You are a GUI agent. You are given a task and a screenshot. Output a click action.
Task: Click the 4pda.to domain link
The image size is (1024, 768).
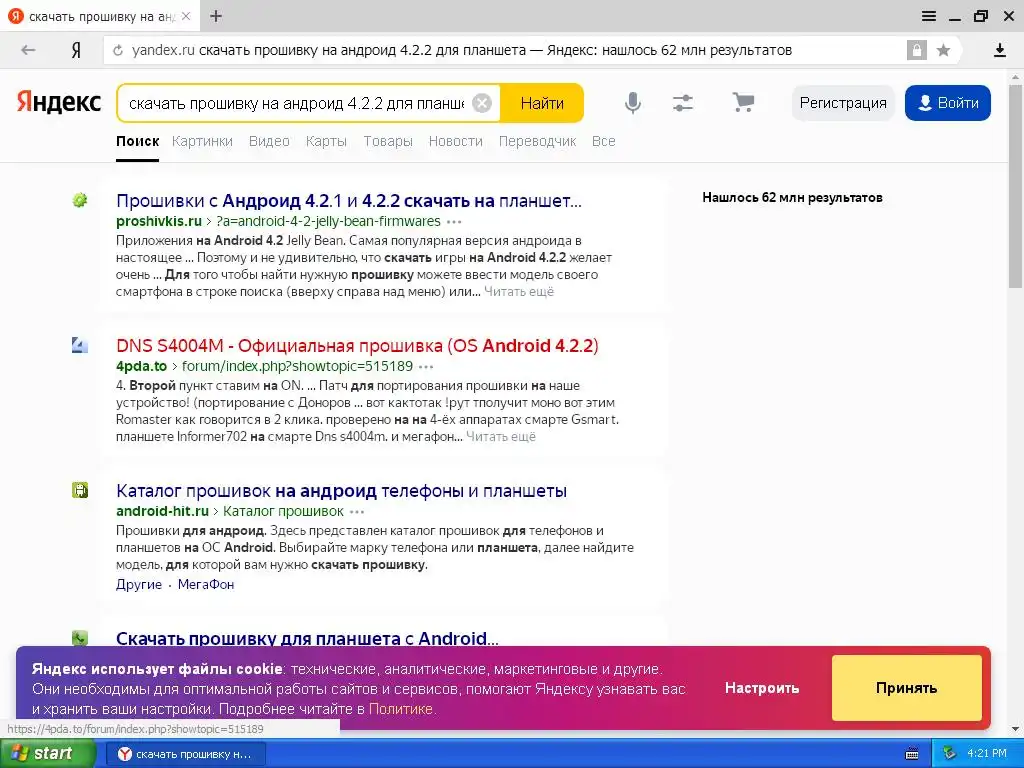coord(142,366)
